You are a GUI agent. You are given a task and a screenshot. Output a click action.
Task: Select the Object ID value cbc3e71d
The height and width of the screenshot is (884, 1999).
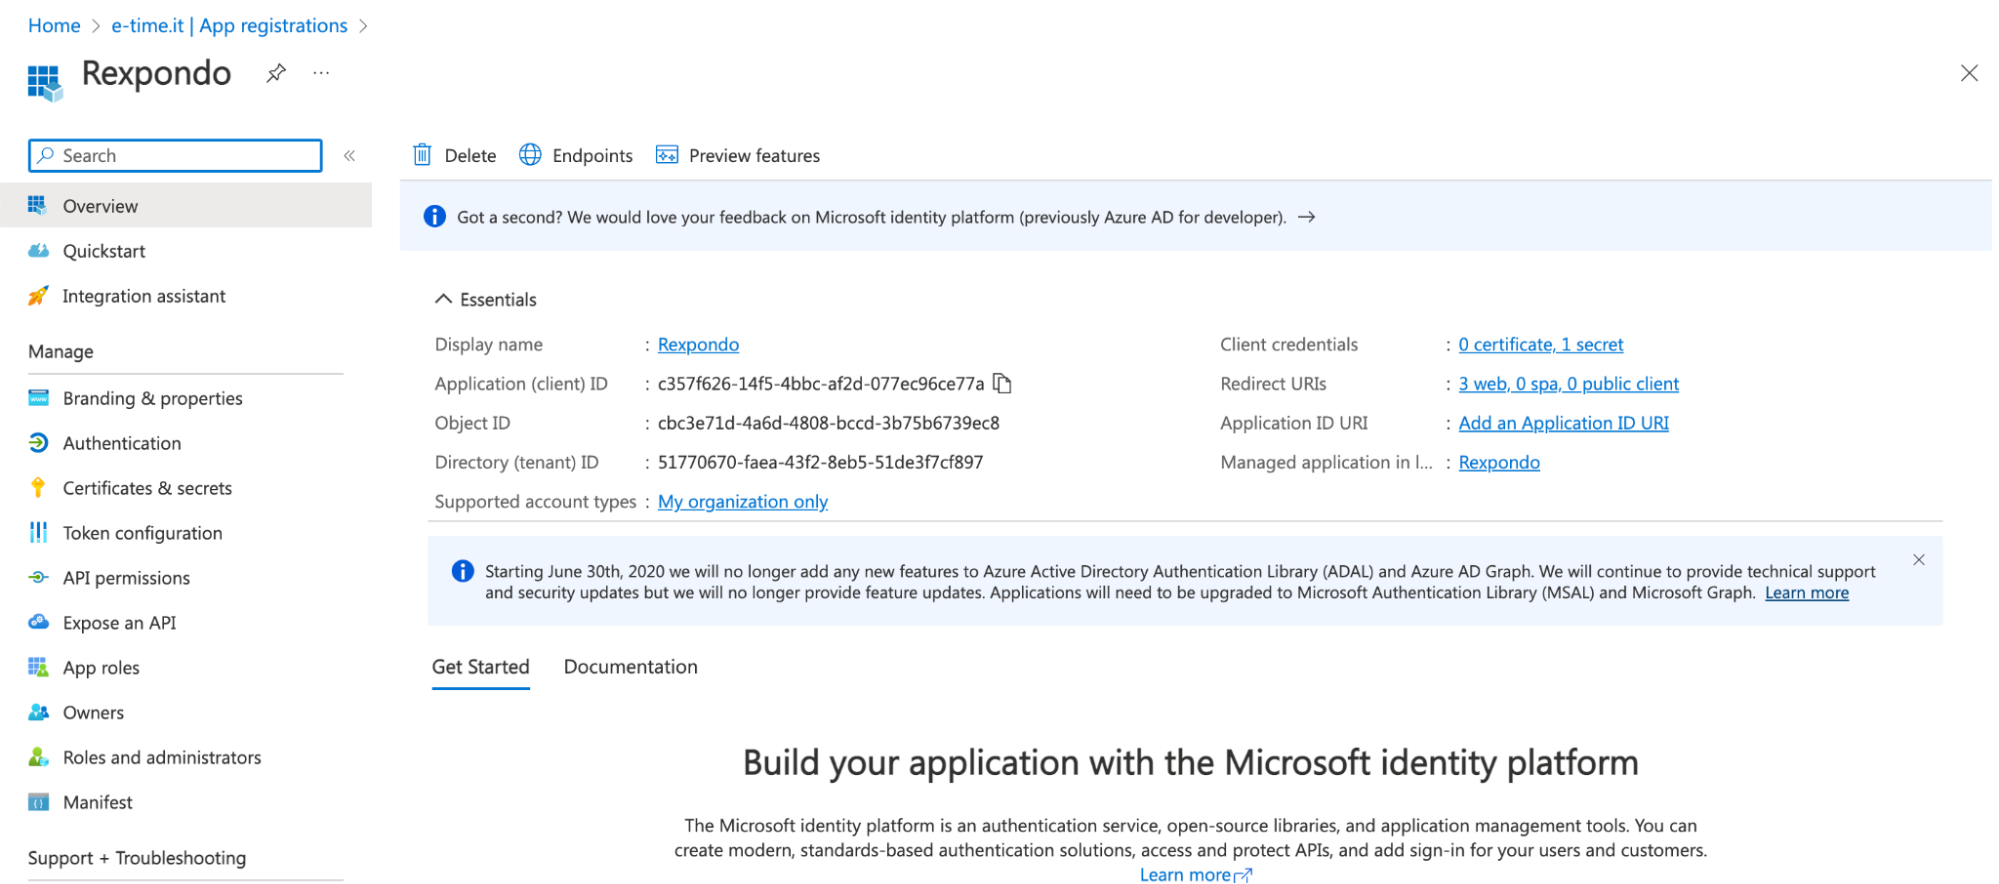[x=828, y=423]
